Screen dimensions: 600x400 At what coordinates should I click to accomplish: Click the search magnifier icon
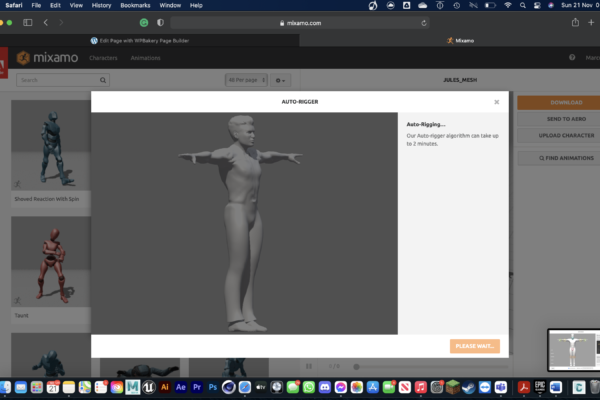(x=103, y=80)
